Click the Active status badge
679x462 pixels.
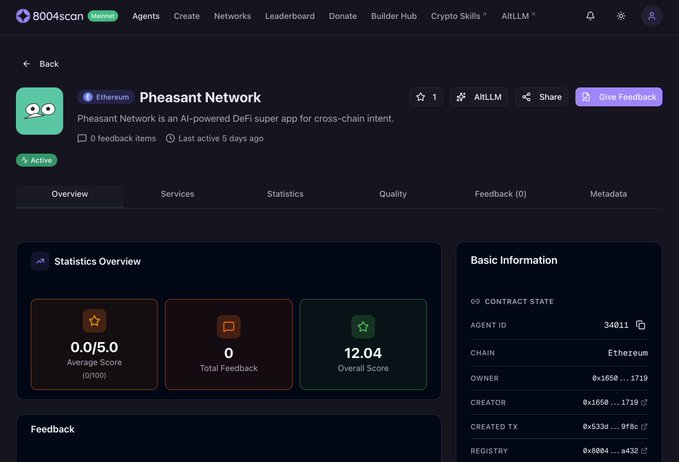click(x=36, y=160)
